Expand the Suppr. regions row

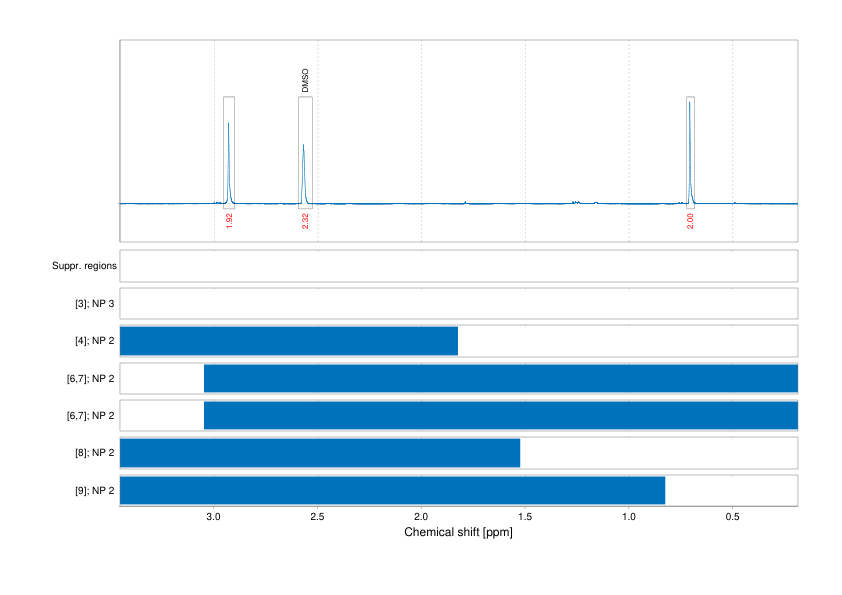coord(458,265)
